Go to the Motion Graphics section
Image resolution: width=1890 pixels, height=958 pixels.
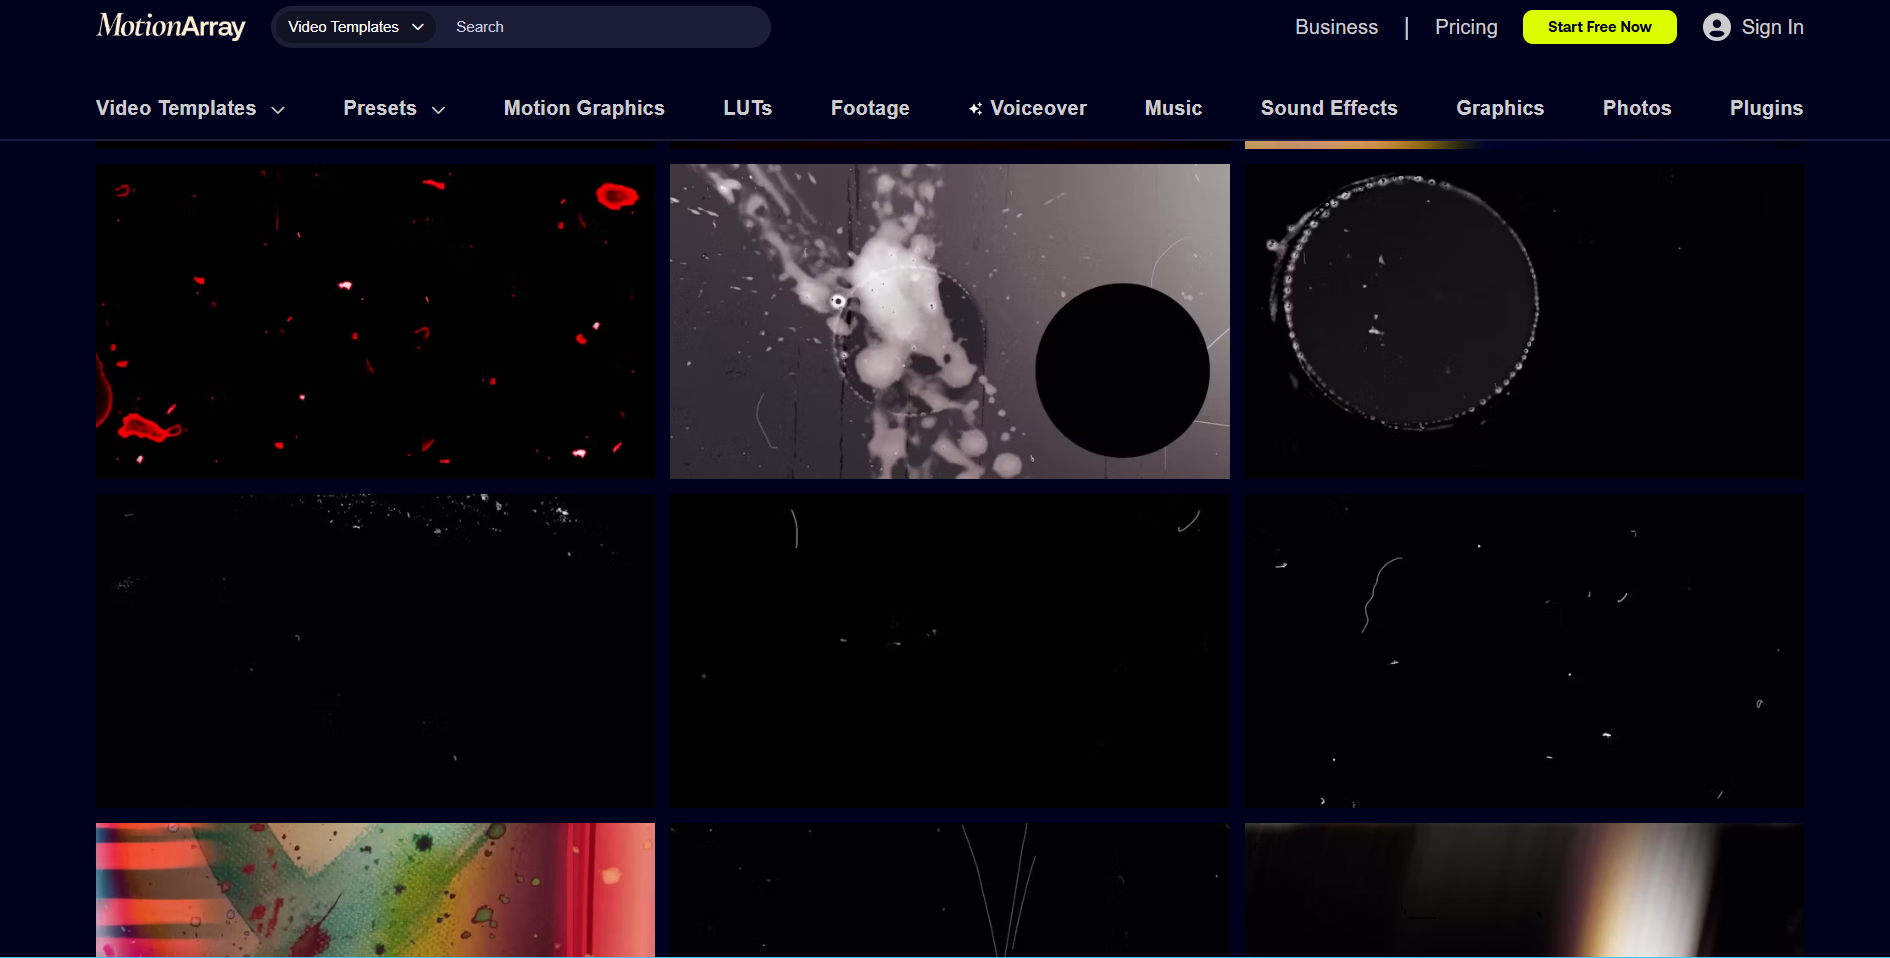584,108
